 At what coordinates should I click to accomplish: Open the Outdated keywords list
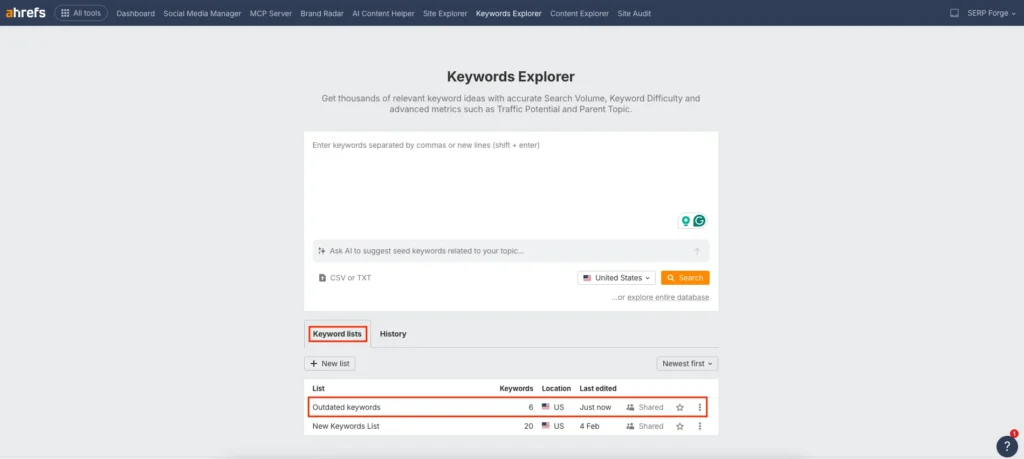pyautogui.click(x=346, y=407)
